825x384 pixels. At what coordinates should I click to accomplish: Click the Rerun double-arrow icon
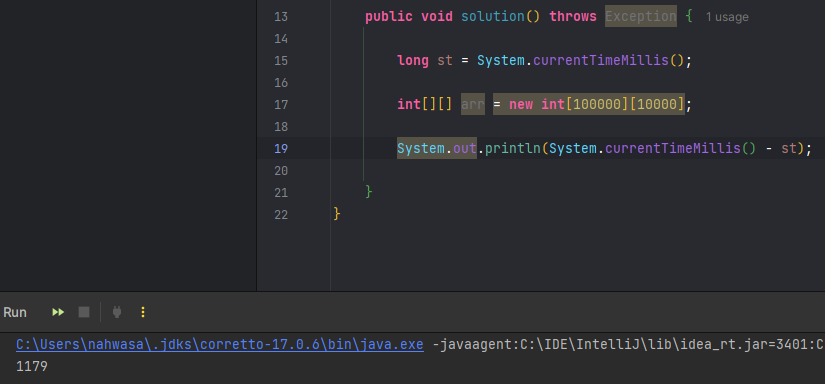[58, 312]
